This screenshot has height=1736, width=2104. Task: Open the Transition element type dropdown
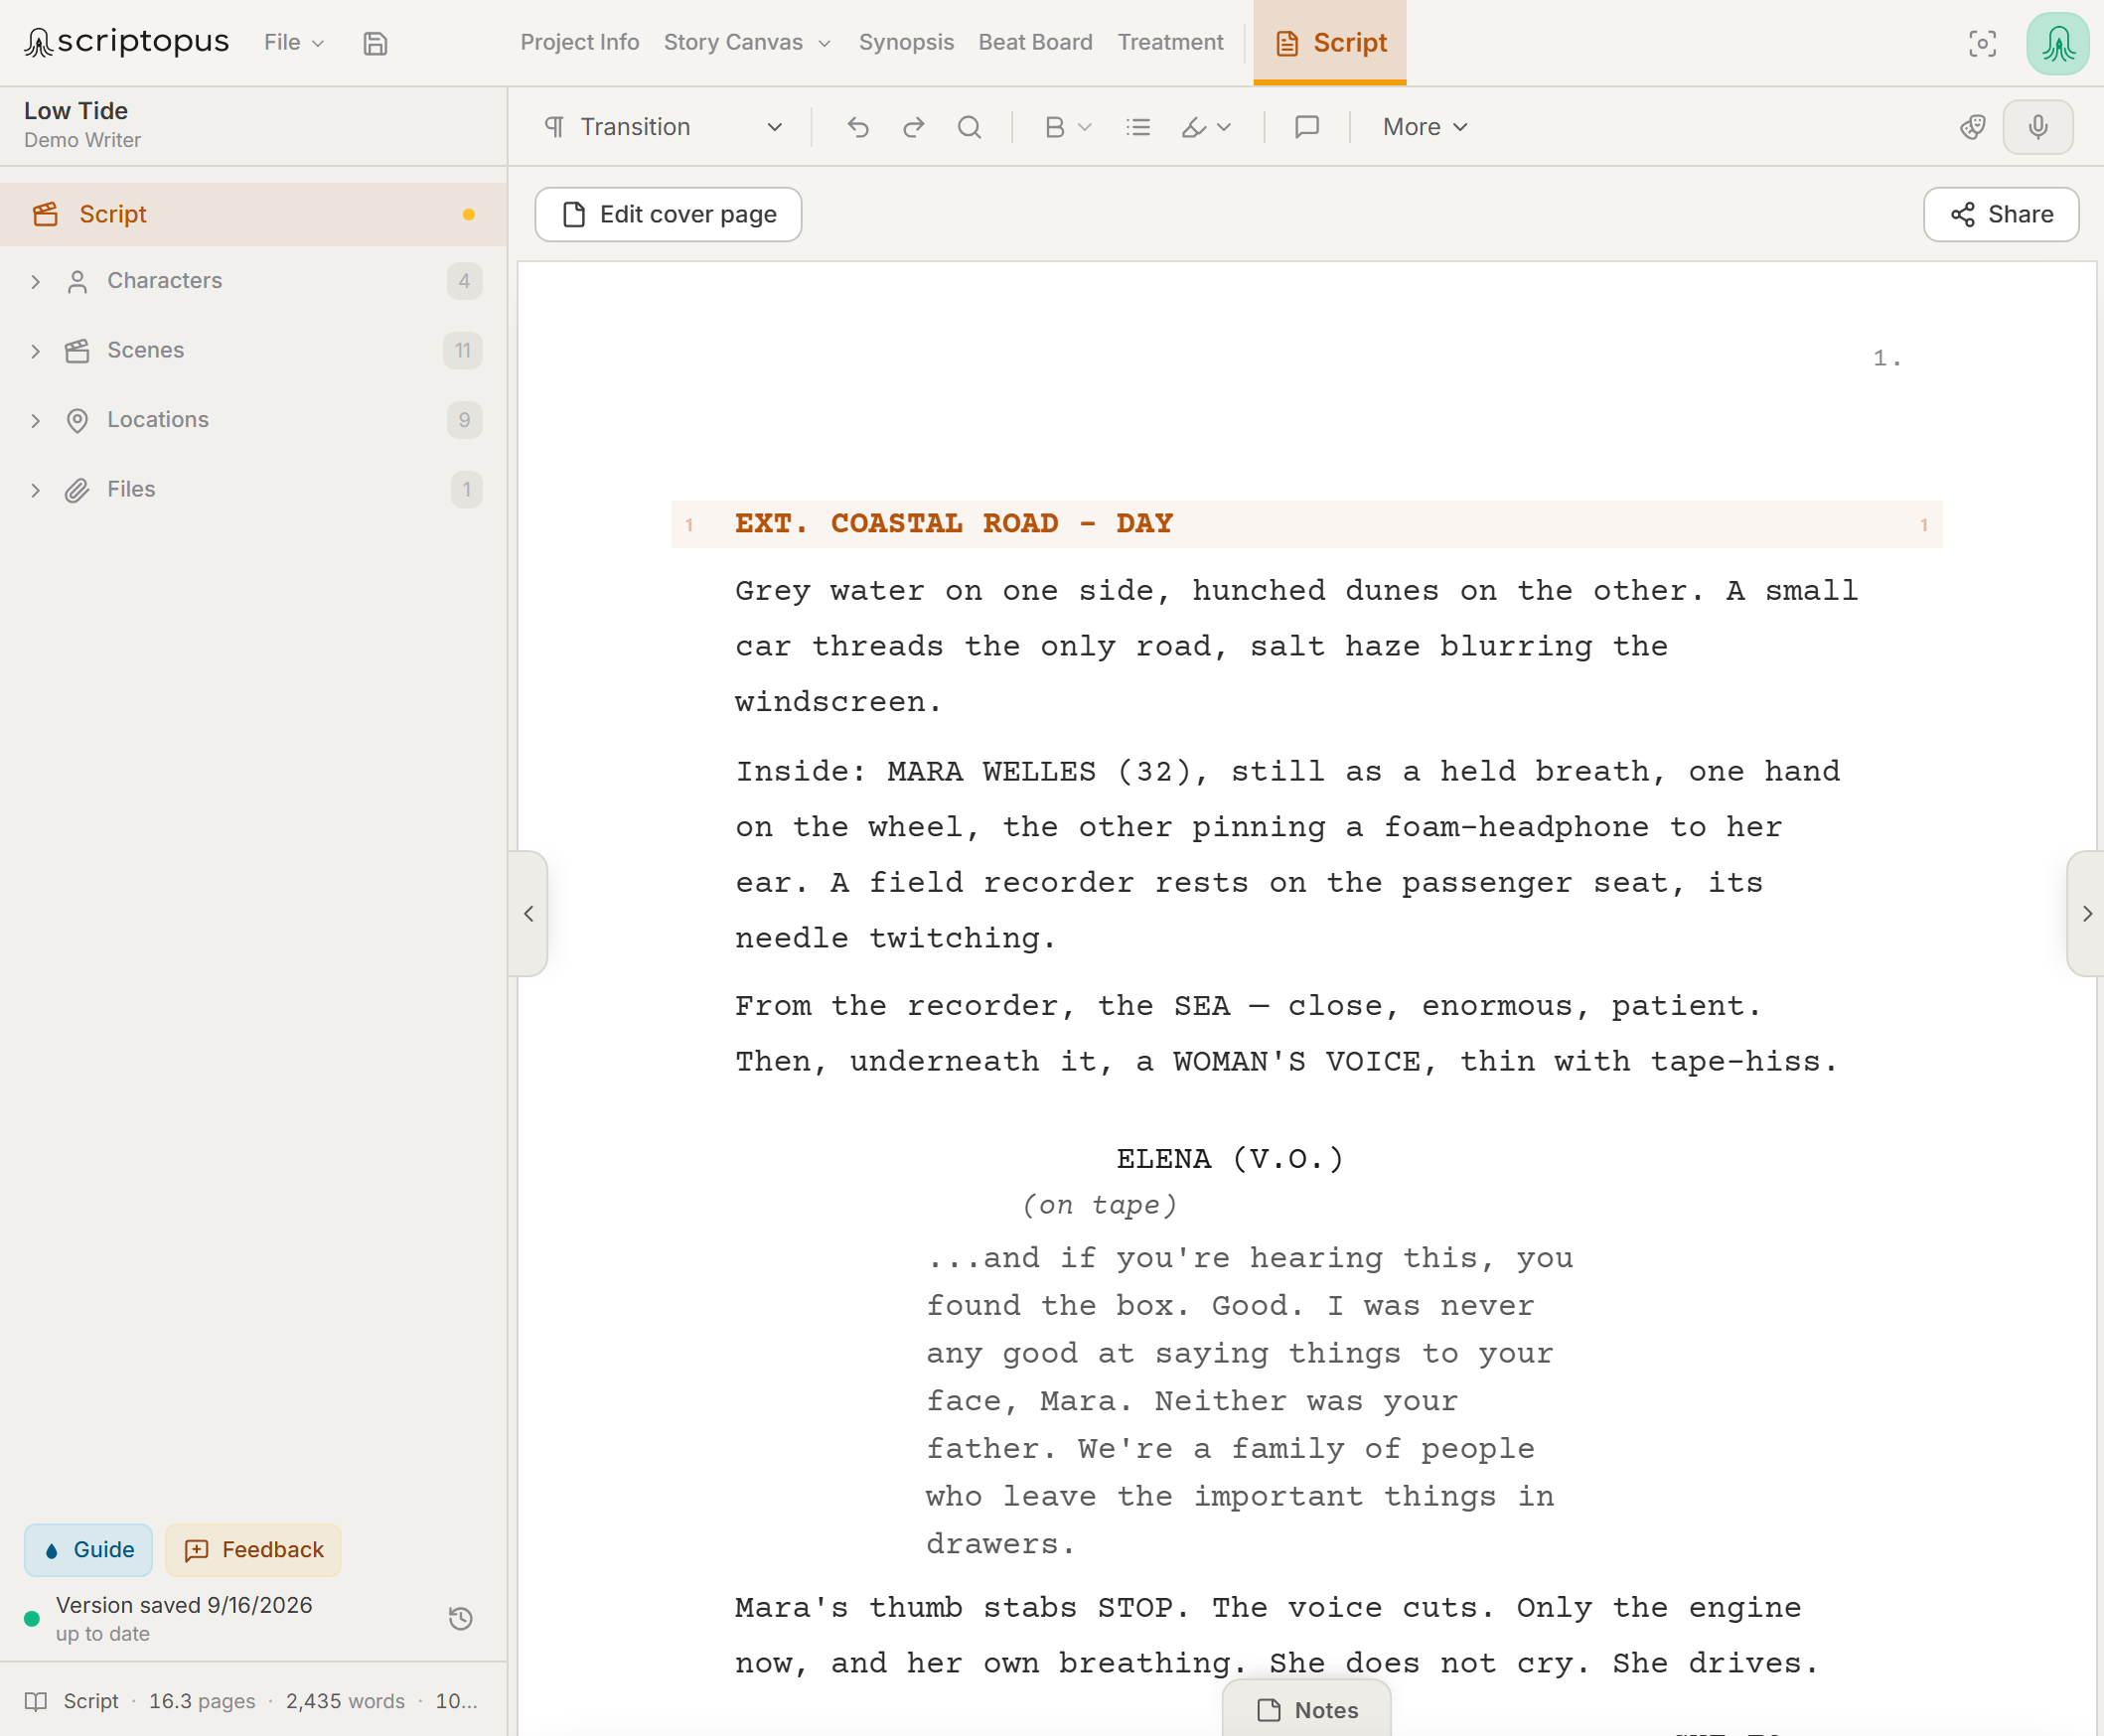[663, 127]
